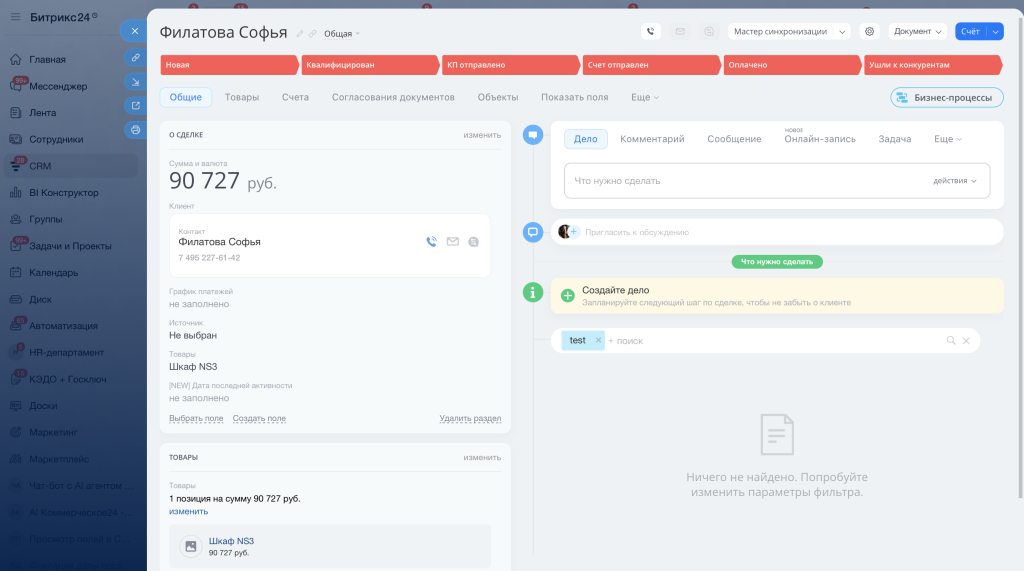Edit deal title with pencil icon

click(300, 33)
